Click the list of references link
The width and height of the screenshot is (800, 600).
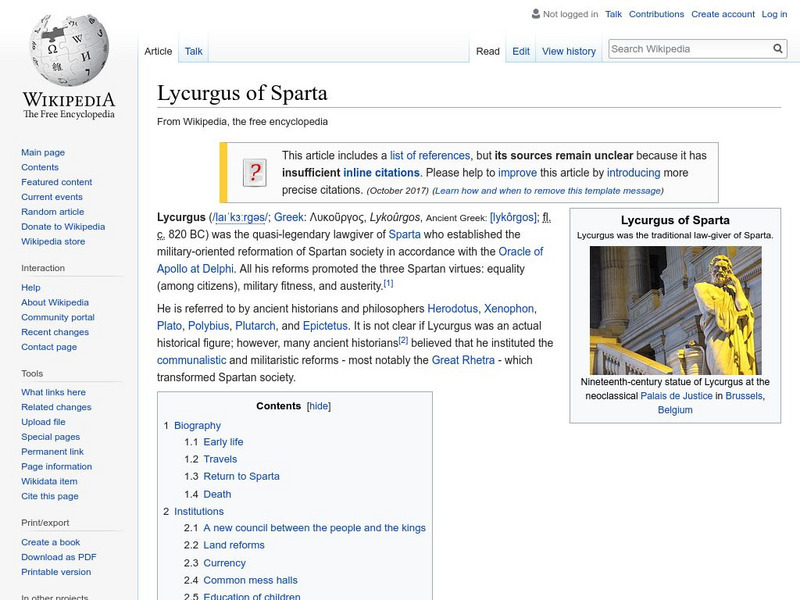pos(430,155)
